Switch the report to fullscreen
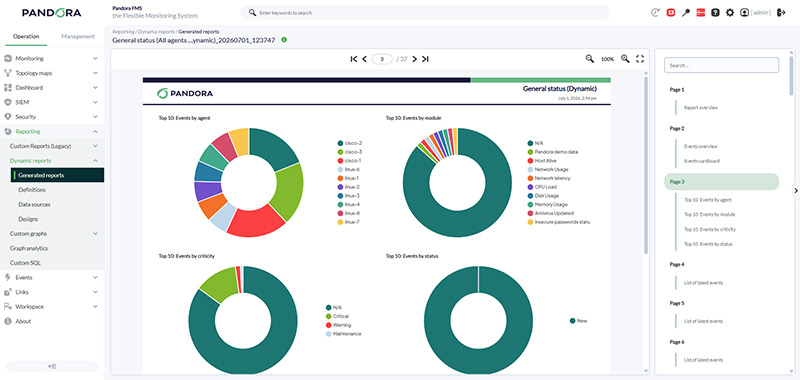Image resolution: width=800 pixels, height=380 pixels. click(640, 59)
